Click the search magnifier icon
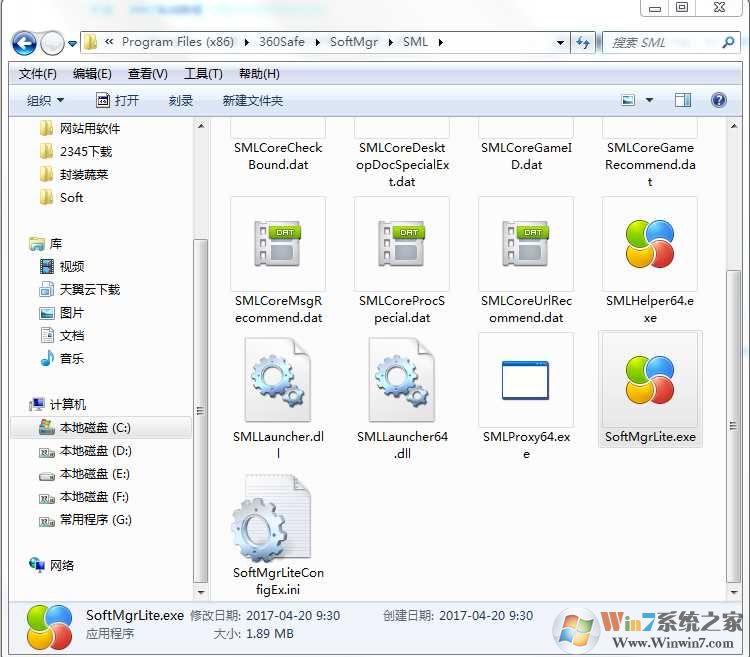 728,43
